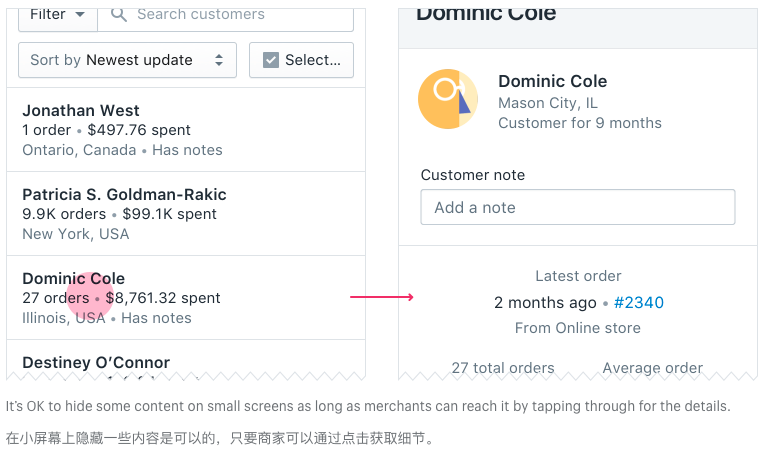Click the Add a note field
Viewport: 765px width, 456px height.
578,207
